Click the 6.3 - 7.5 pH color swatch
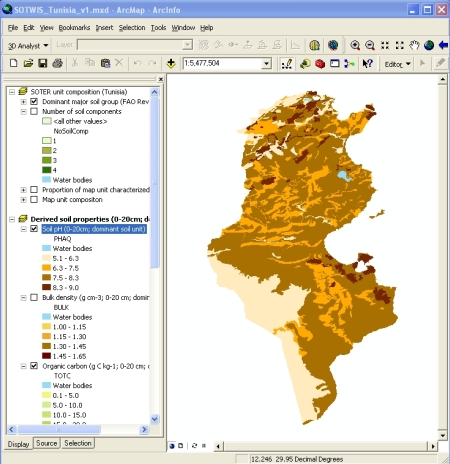The height and width of the screenshot is (464, 450). pyautogui.click(x=46, y=268)
